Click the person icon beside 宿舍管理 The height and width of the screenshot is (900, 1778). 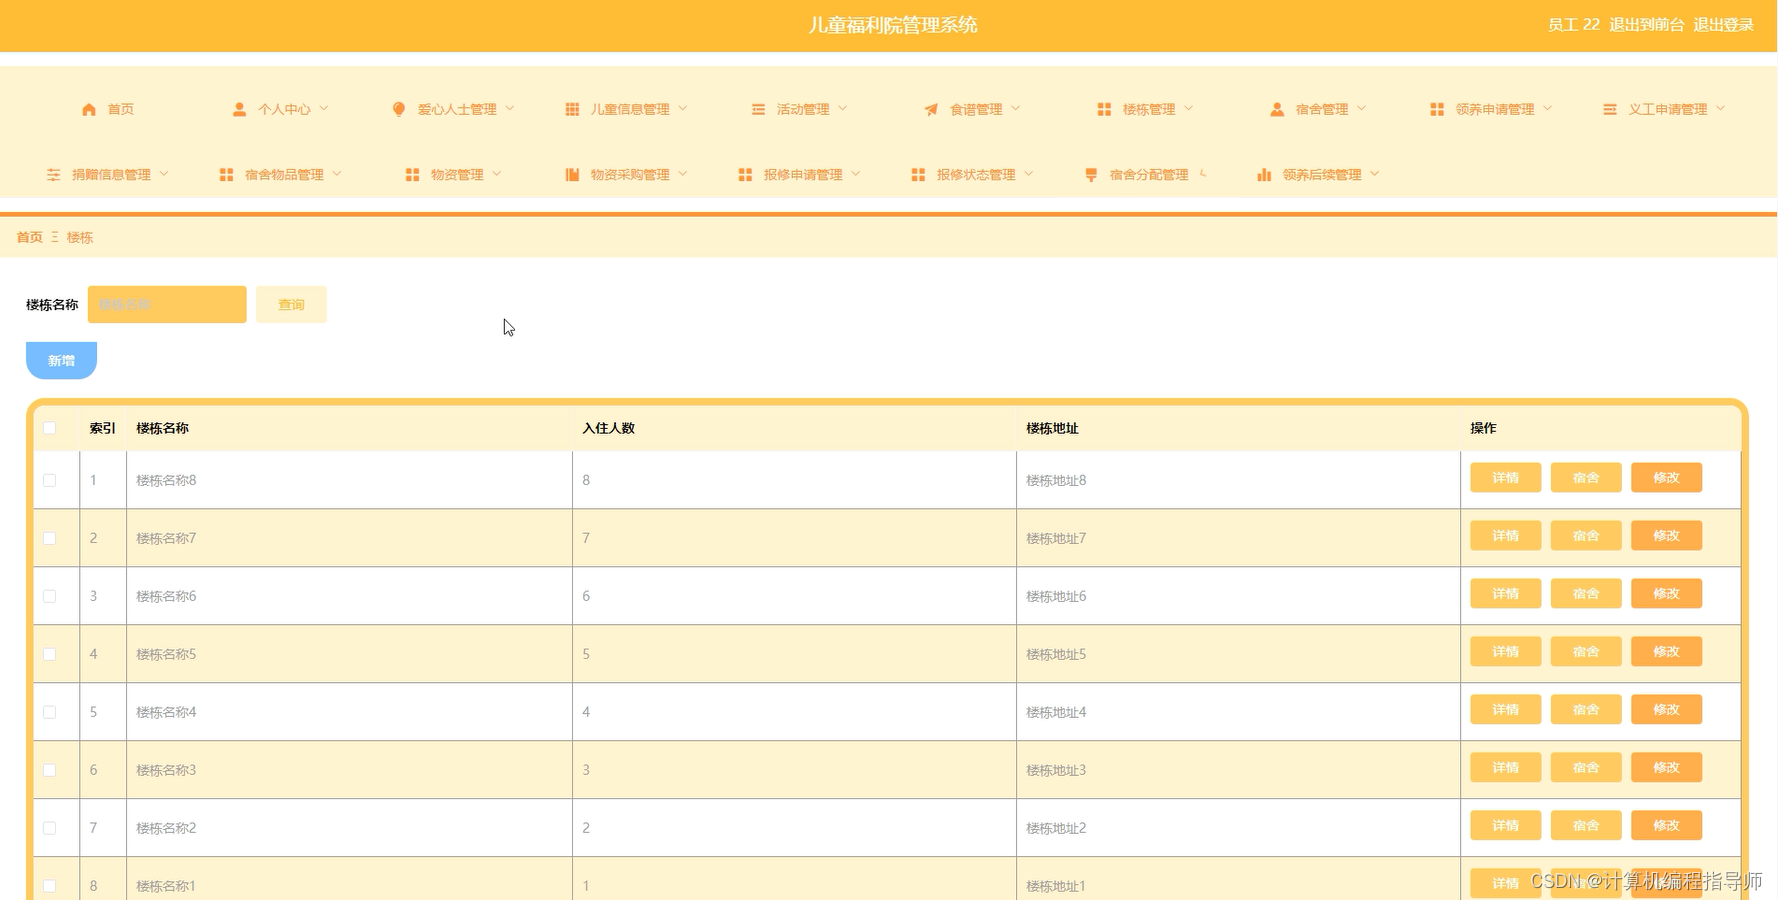click(x=1277, y=109)
